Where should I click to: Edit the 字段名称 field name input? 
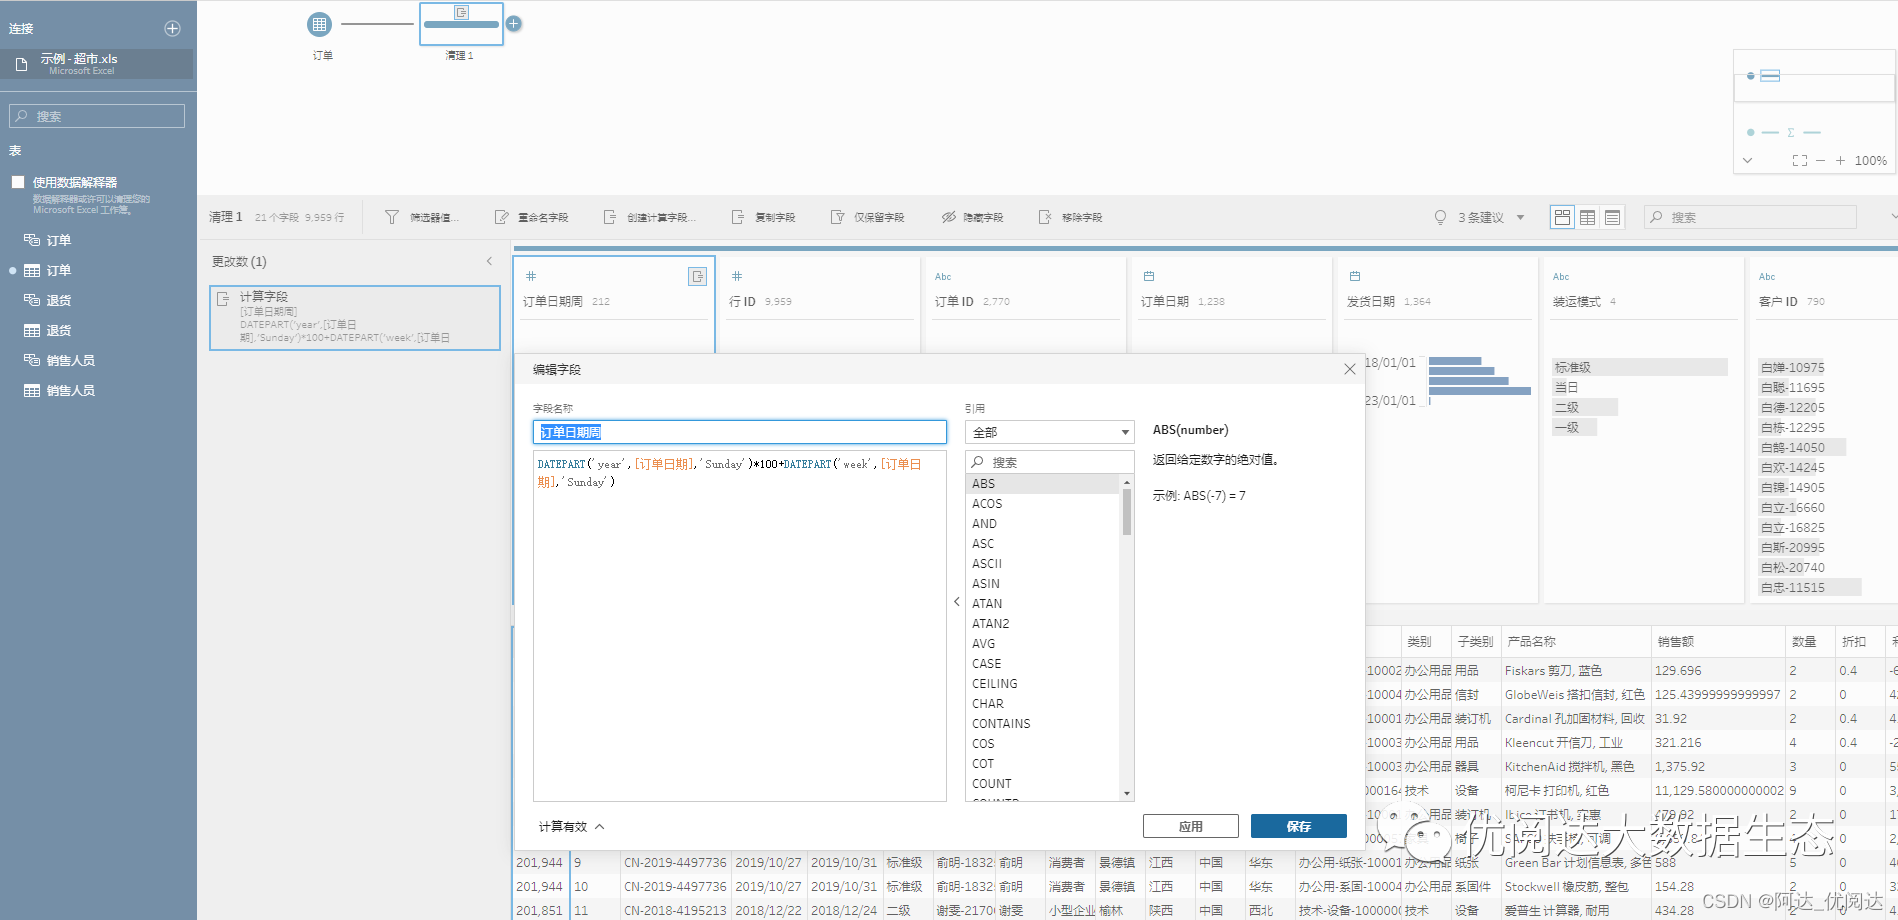(x=739, y=432)
